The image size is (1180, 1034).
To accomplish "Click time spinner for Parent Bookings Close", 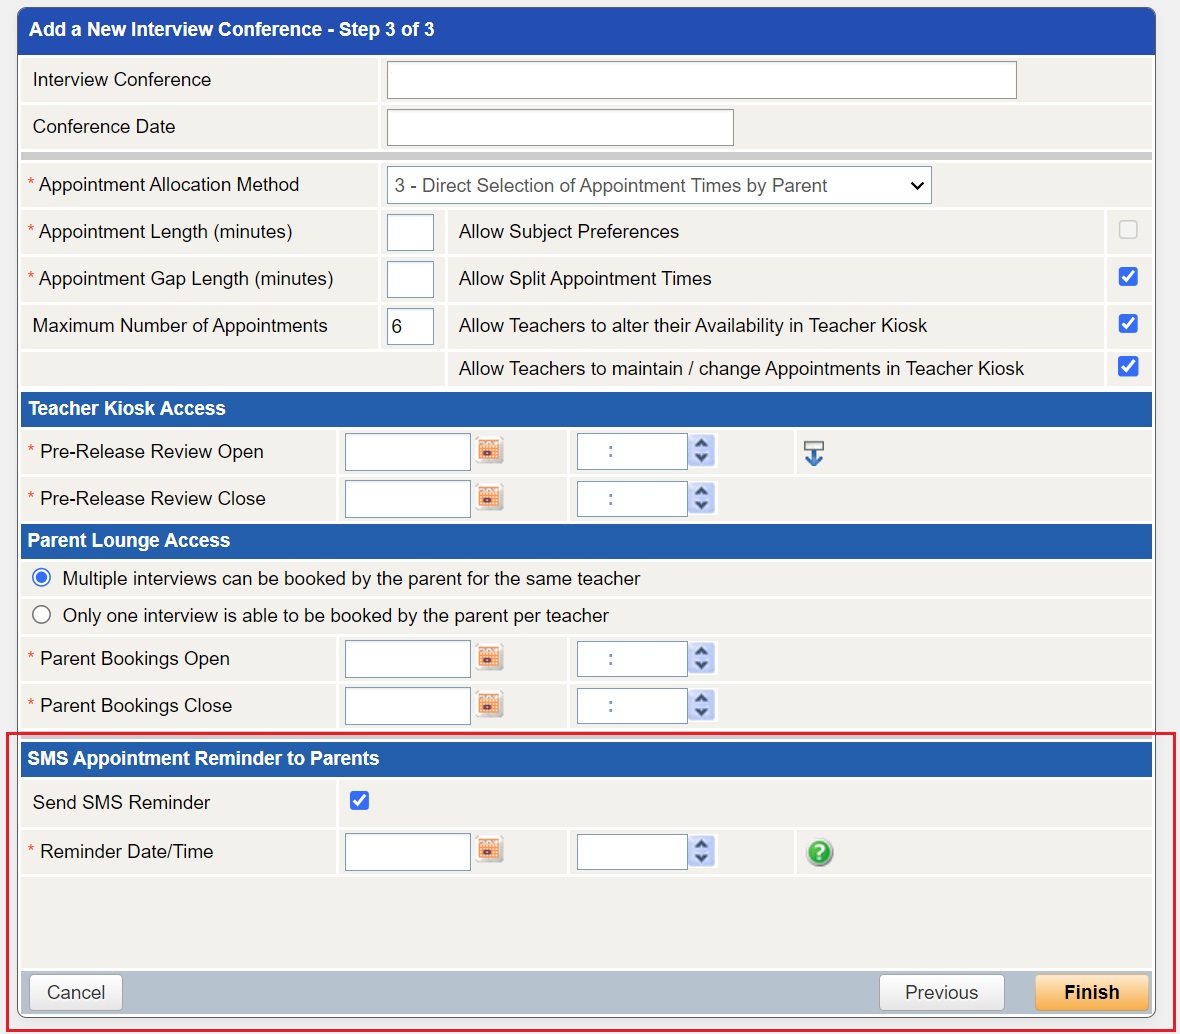I will coord(702,706).
